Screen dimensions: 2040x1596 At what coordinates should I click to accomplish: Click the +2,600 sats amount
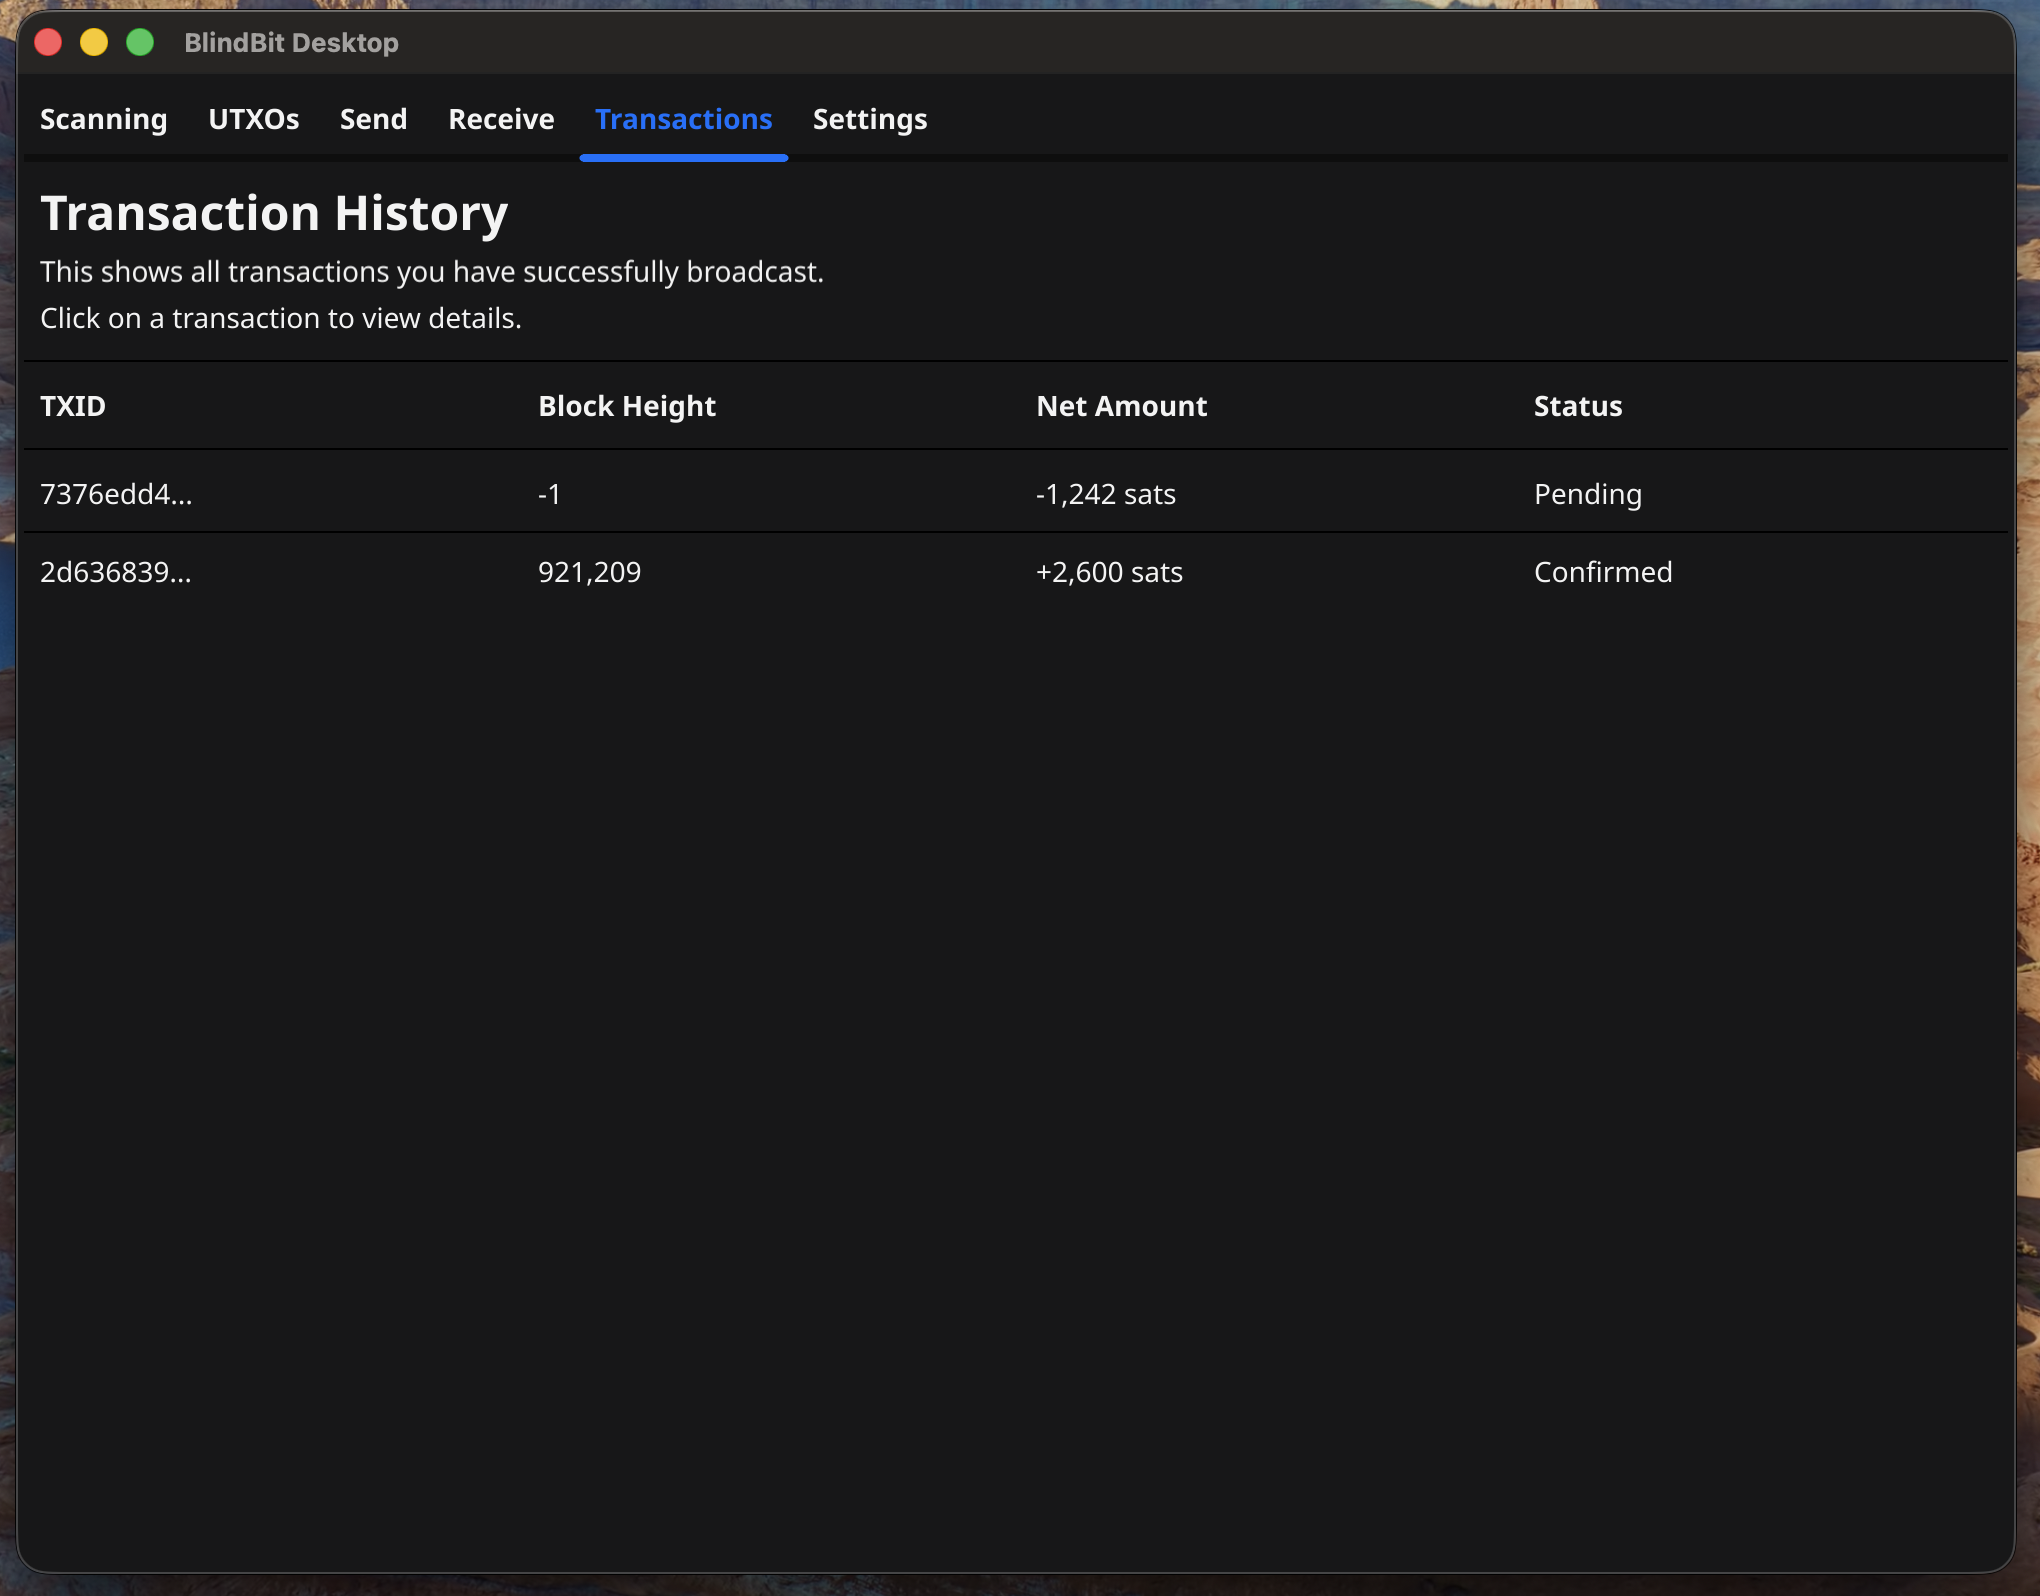1108,572
